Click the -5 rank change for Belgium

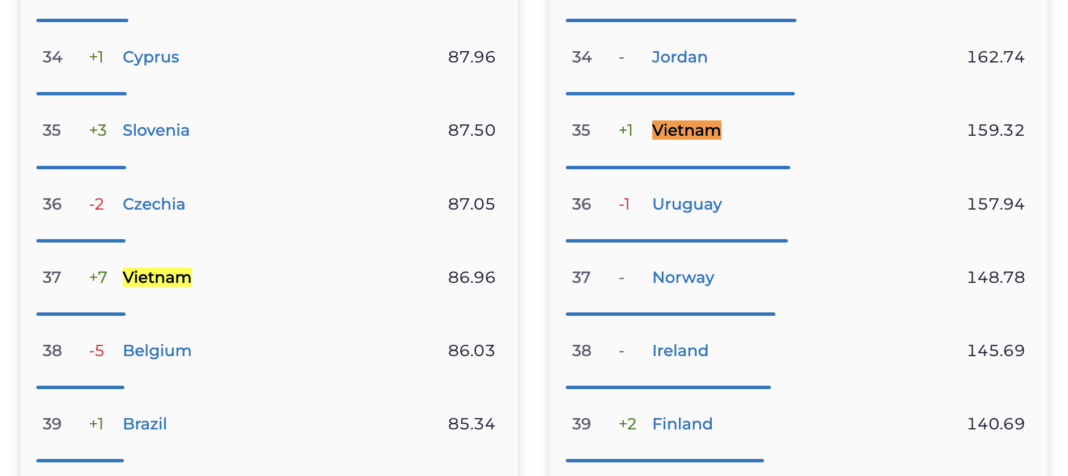tap(97, 351)
